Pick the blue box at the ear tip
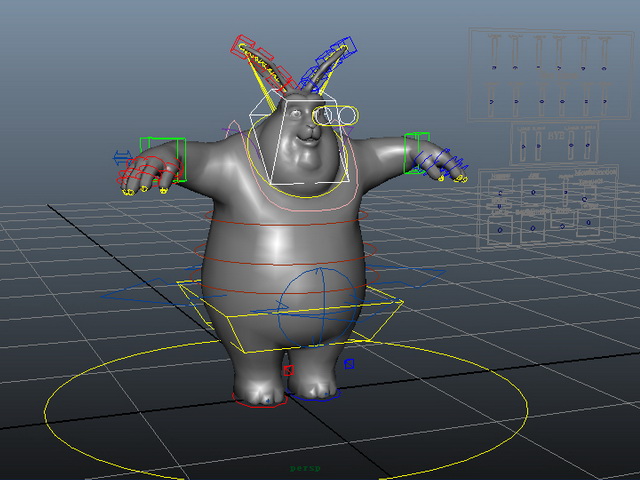 345,46
